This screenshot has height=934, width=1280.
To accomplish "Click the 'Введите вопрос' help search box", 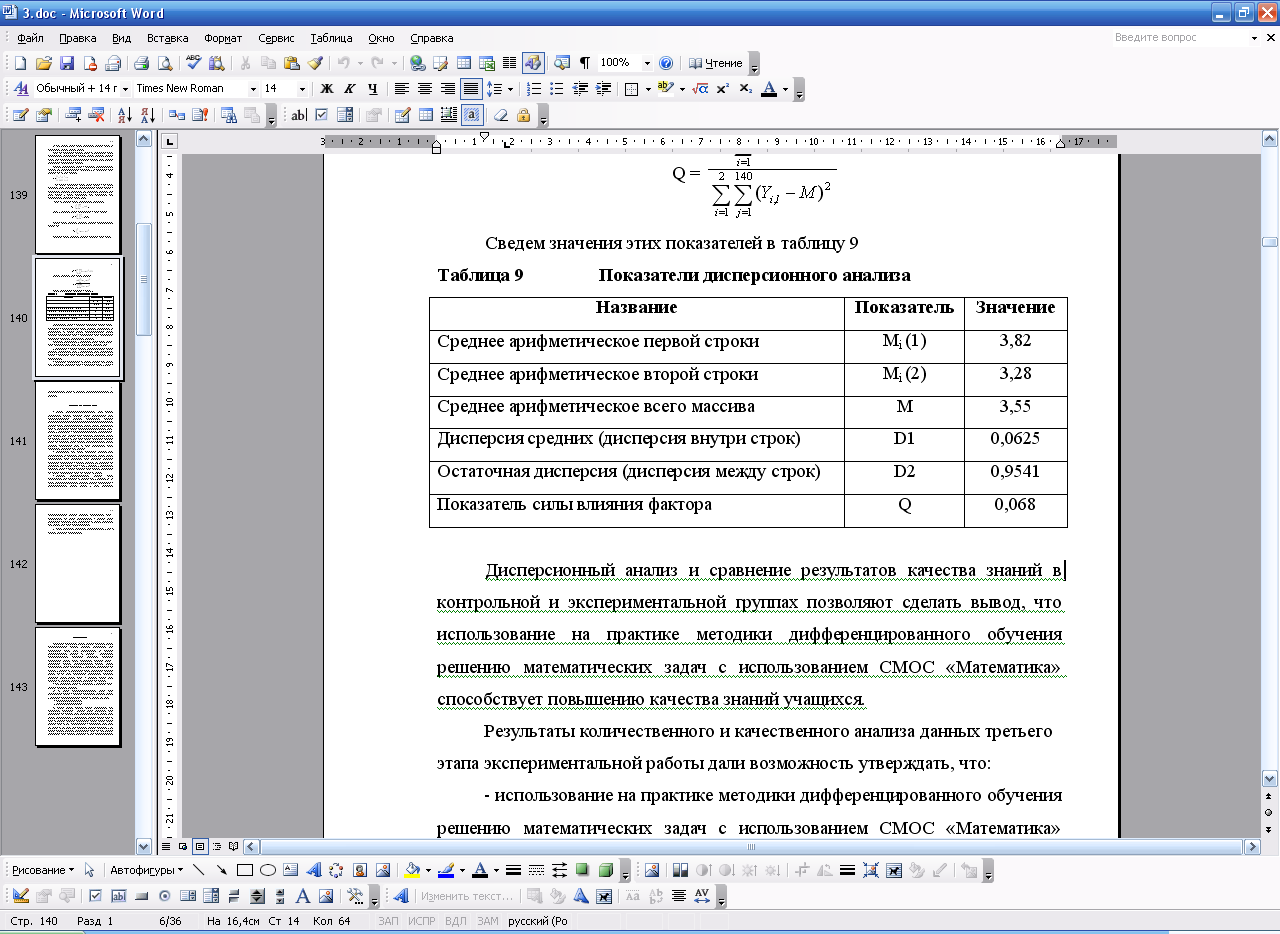I will point(1178,38).
